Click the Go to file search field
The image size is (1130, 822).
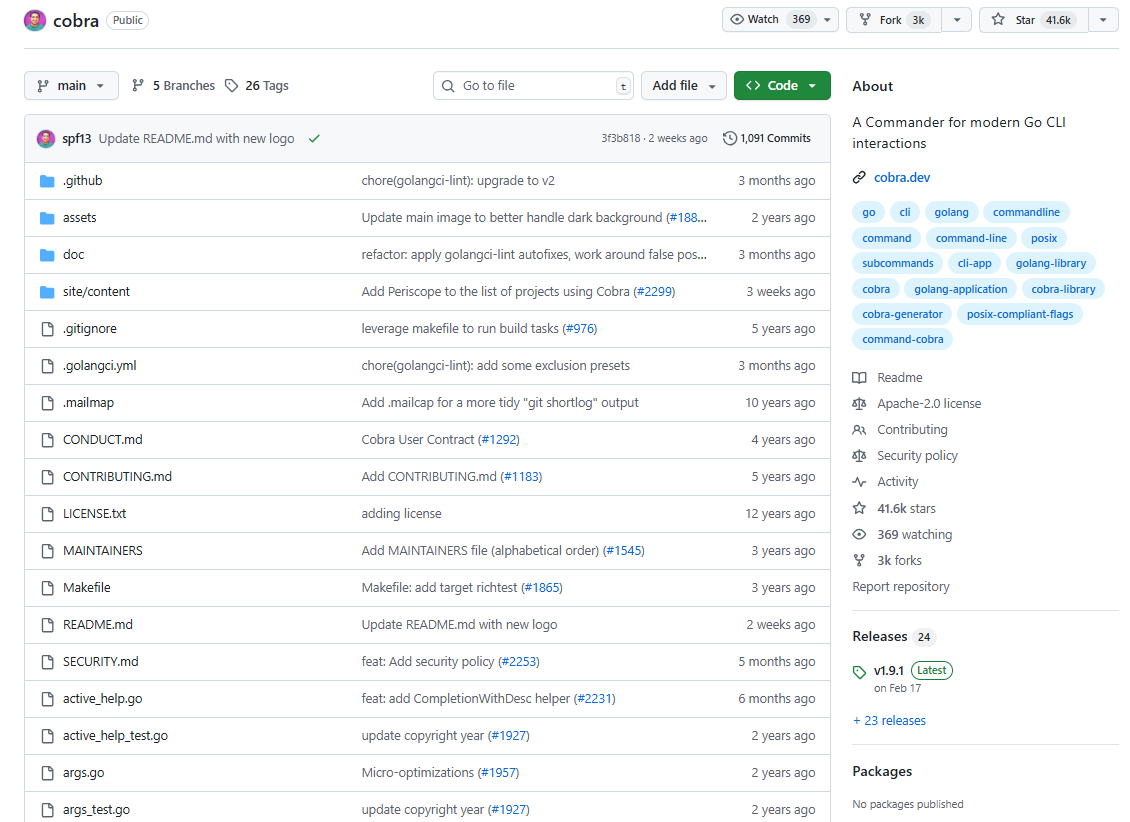533,86
